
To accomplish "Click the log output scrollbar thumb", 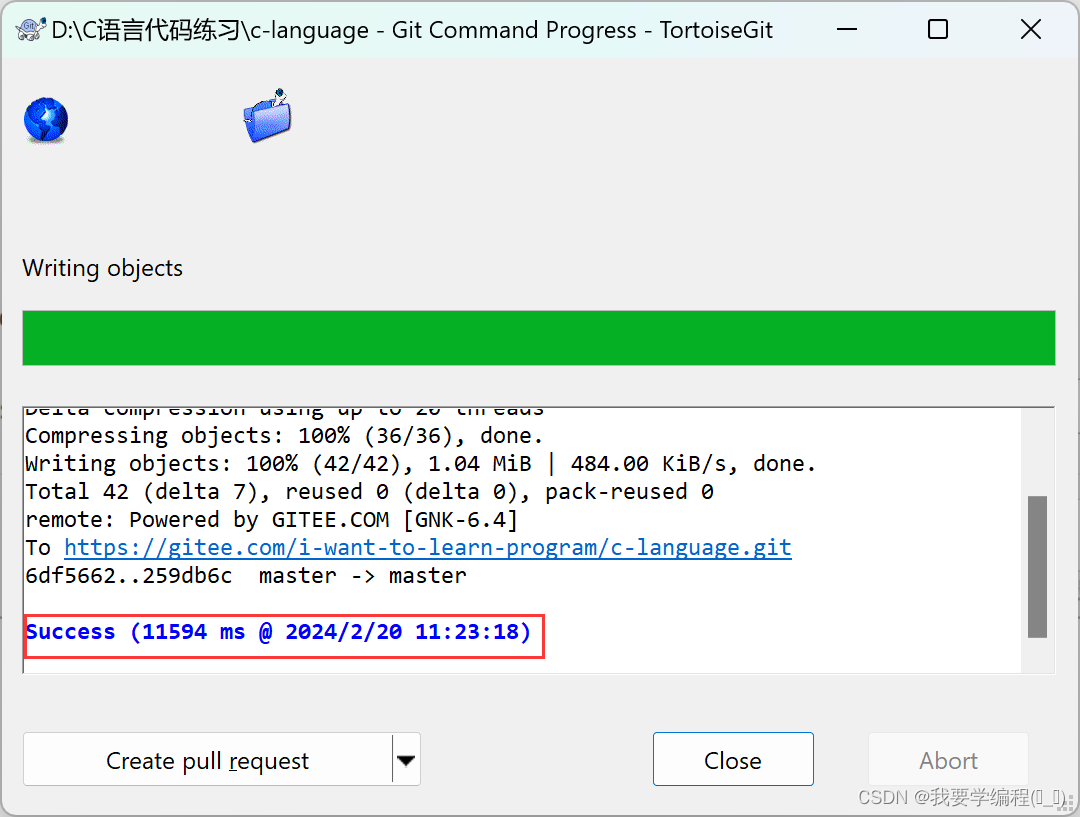I will 1037,566.
